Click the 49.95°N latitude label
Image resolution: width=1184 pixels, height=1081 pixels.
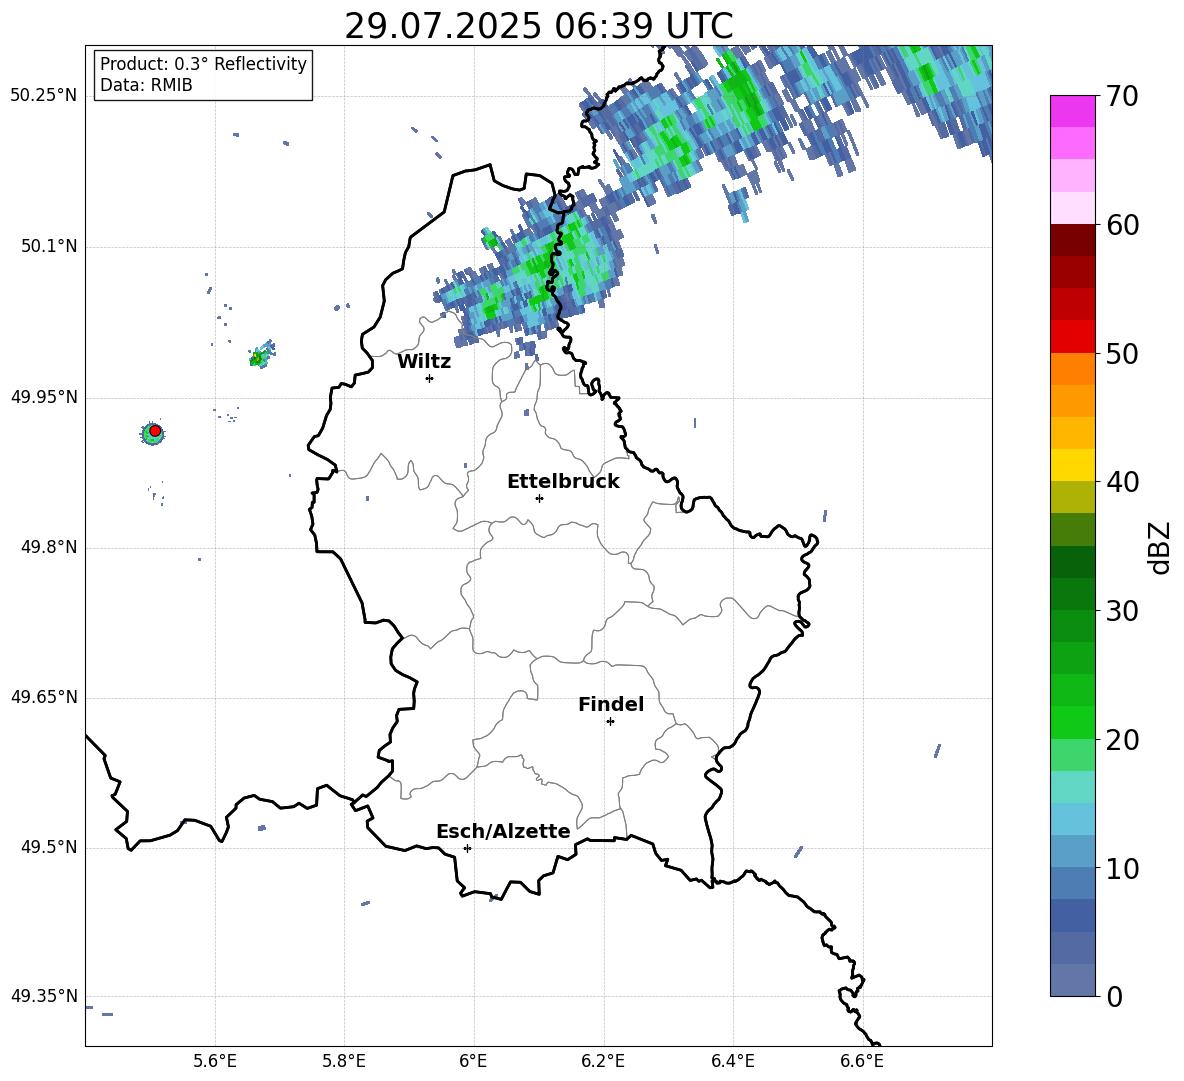tap(43, 397)
